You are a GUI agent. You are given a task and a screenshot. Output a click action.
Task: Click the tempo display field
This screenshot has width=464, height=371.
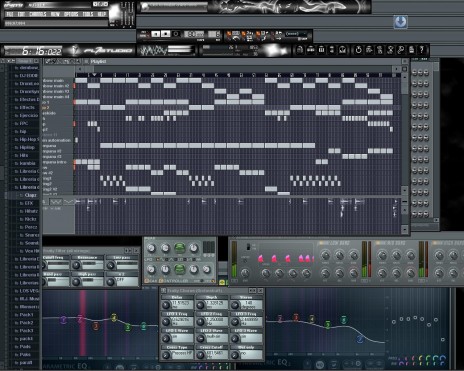tap(194, 34)
